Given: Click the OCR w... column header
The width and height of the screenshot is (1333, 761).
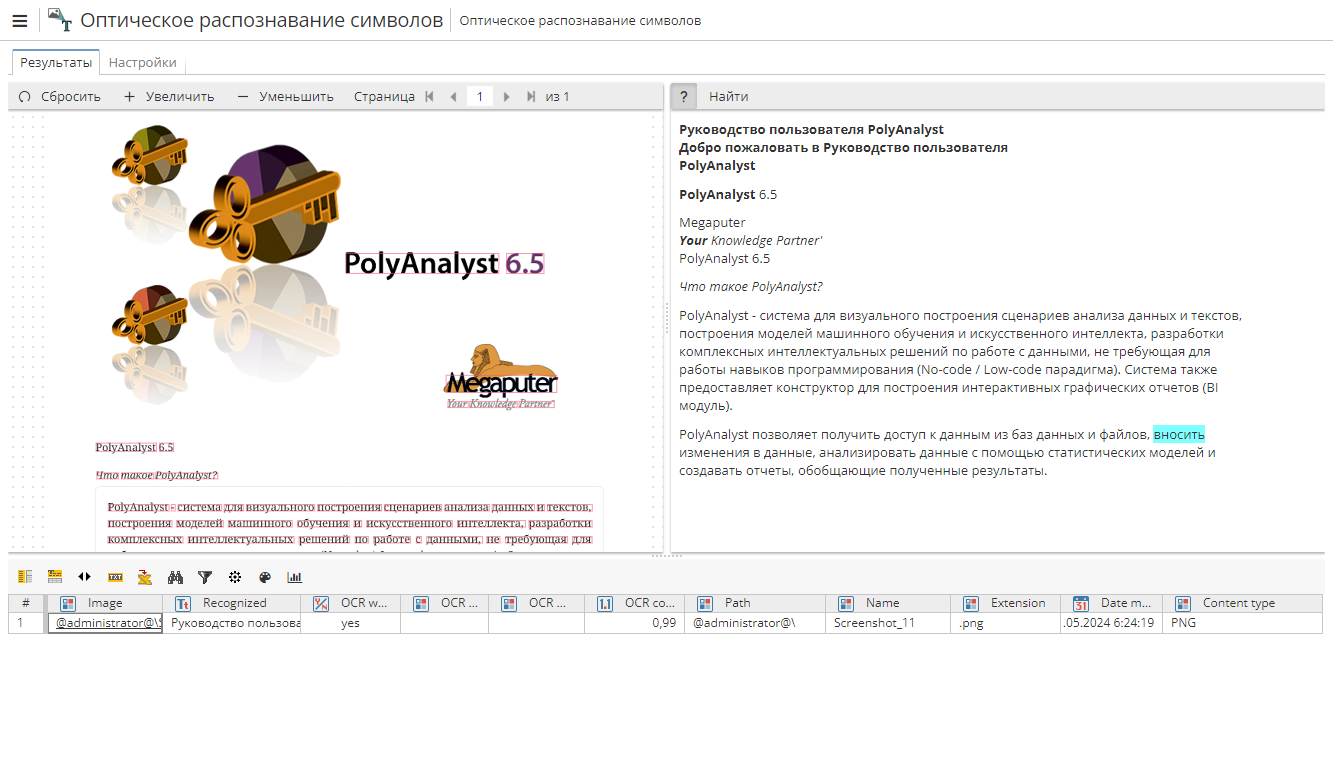Looking at the screenshot, I should click(351, 603).
